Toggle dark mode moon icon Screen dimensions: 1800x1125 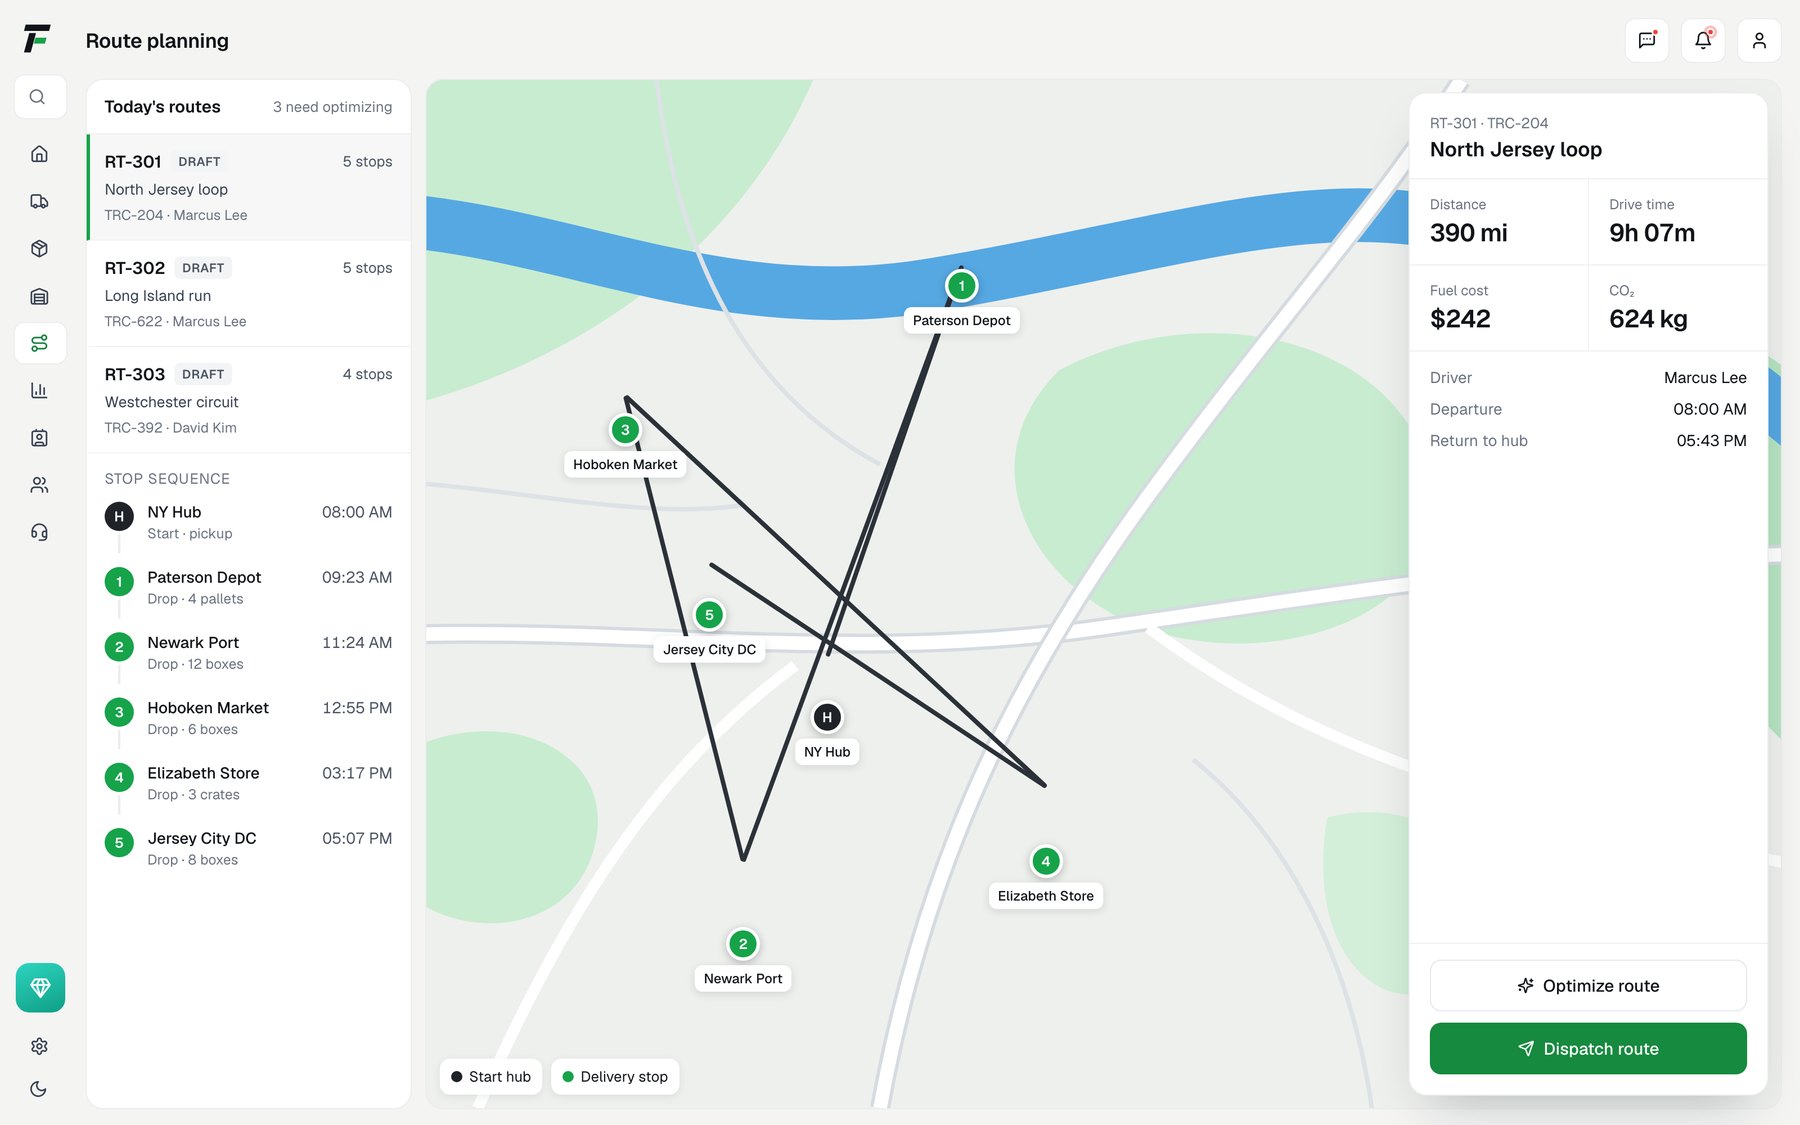[x=40, y=1089]
